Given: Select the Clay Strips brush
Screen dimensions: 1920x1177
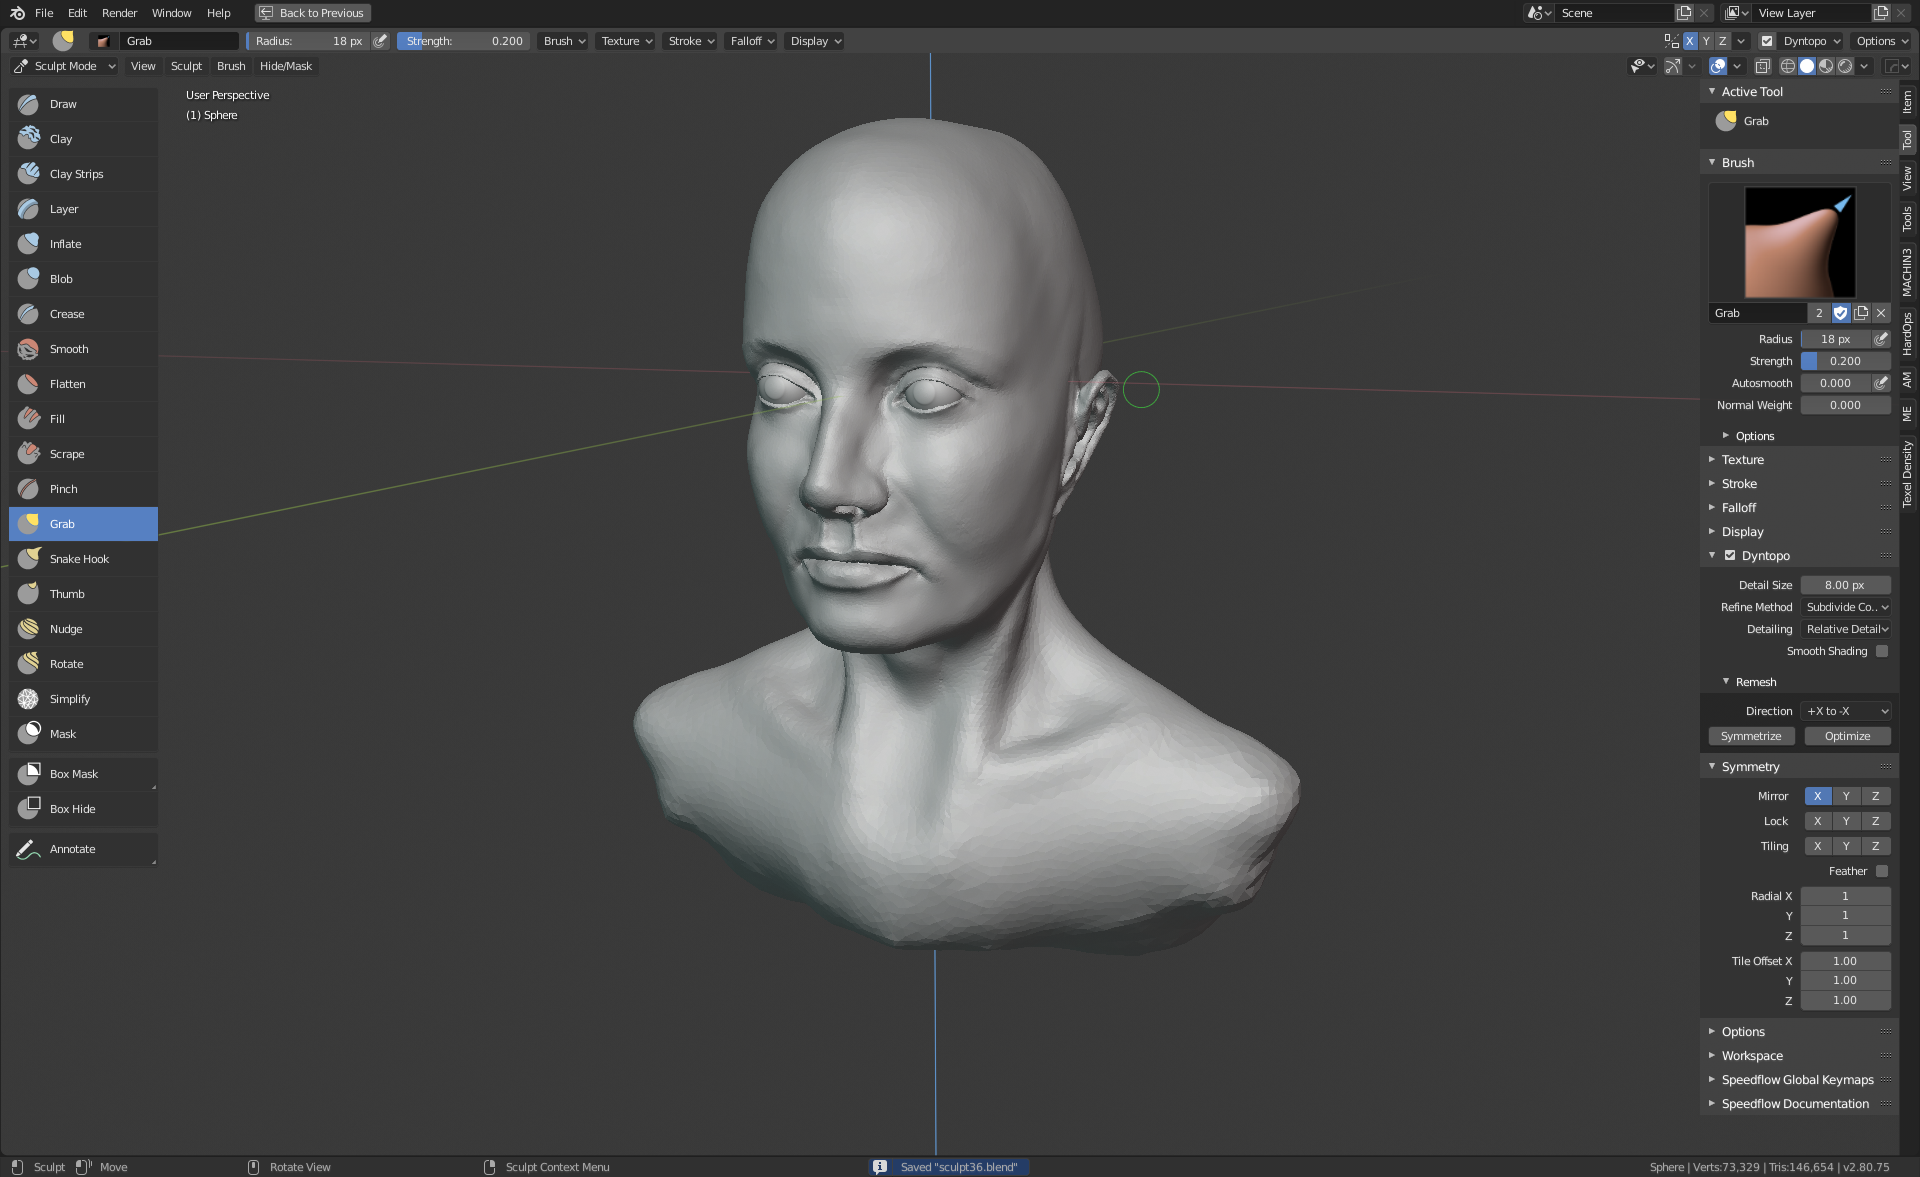Looking at the screenshot, I should 76,174.
